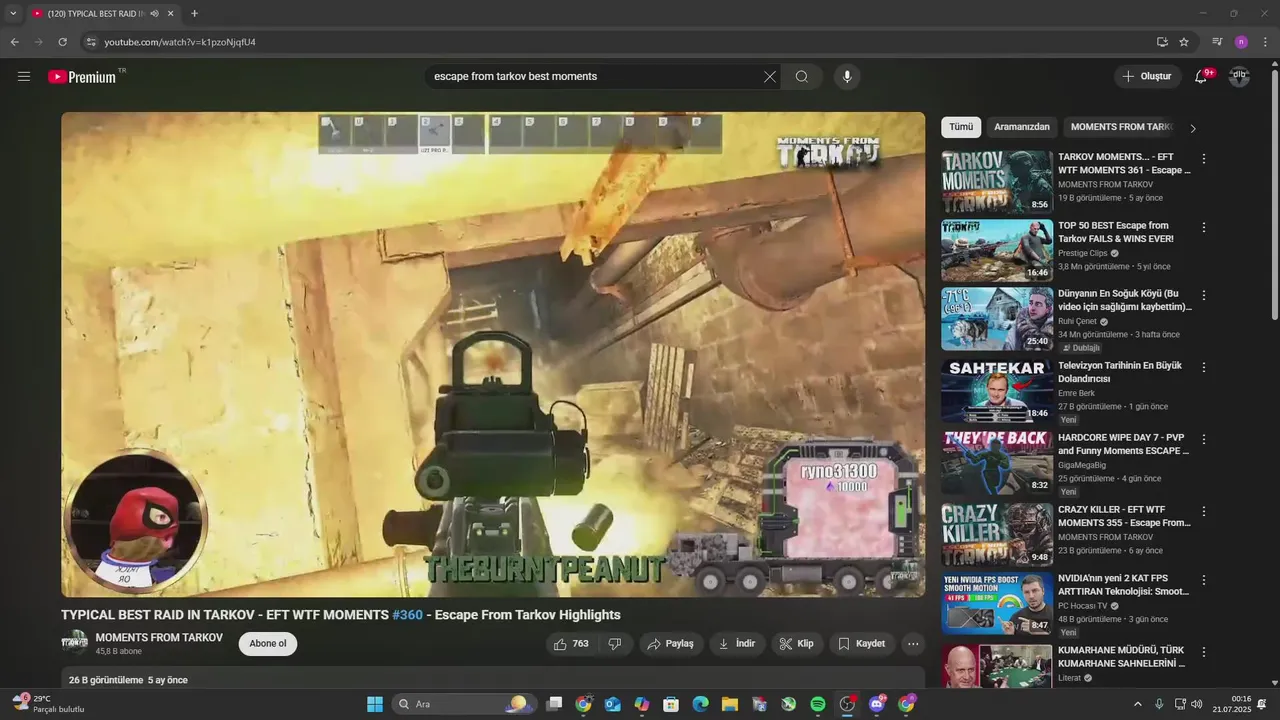This screenshot has width=1280, height=720.
Task: Open options for Dünyanın En Soğuk Köyü
Action: click(x=1204, y=296)
